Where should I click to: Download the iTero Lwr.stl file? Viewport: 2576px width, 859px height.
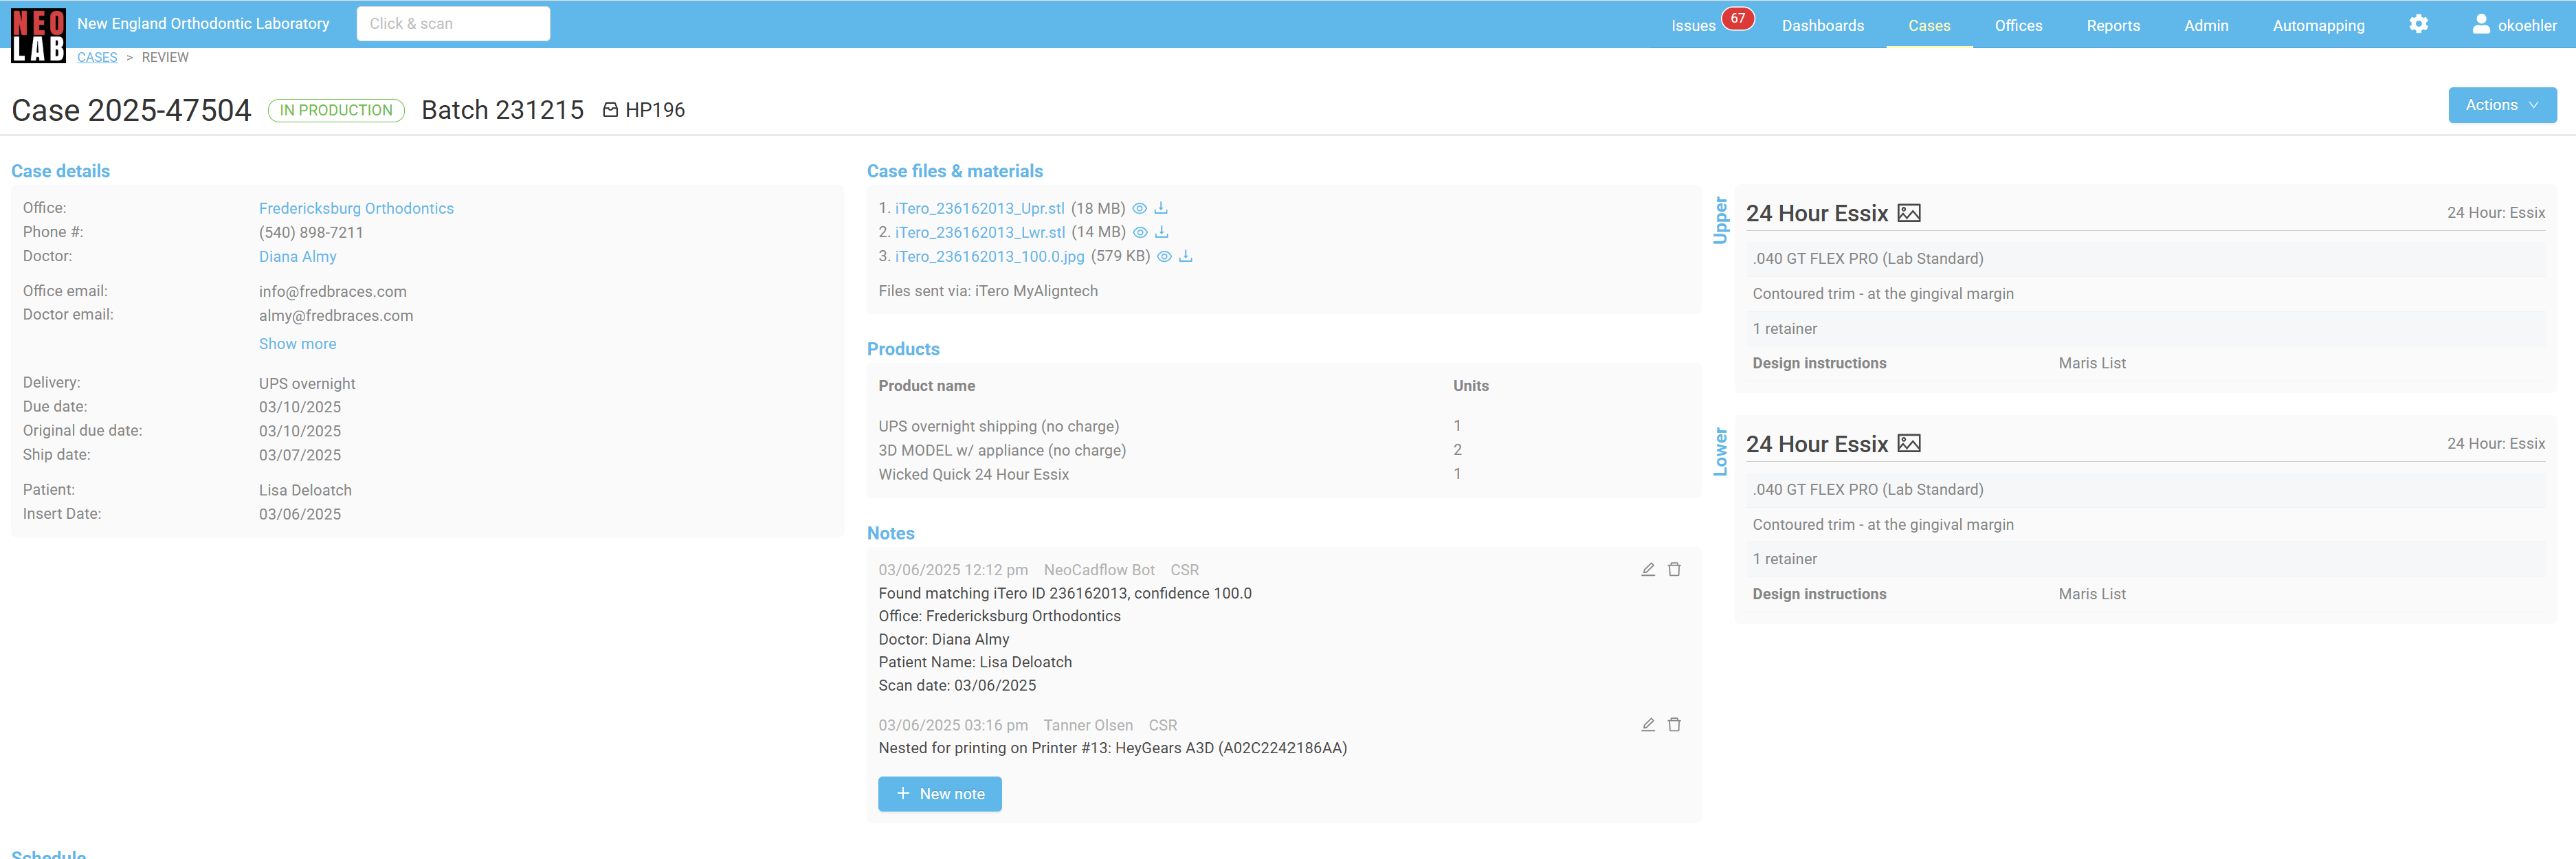click(x=1162, y=232)
